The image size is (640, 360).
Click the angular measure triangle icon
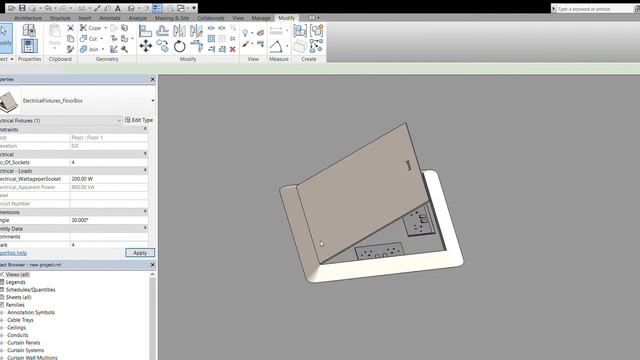276,46
